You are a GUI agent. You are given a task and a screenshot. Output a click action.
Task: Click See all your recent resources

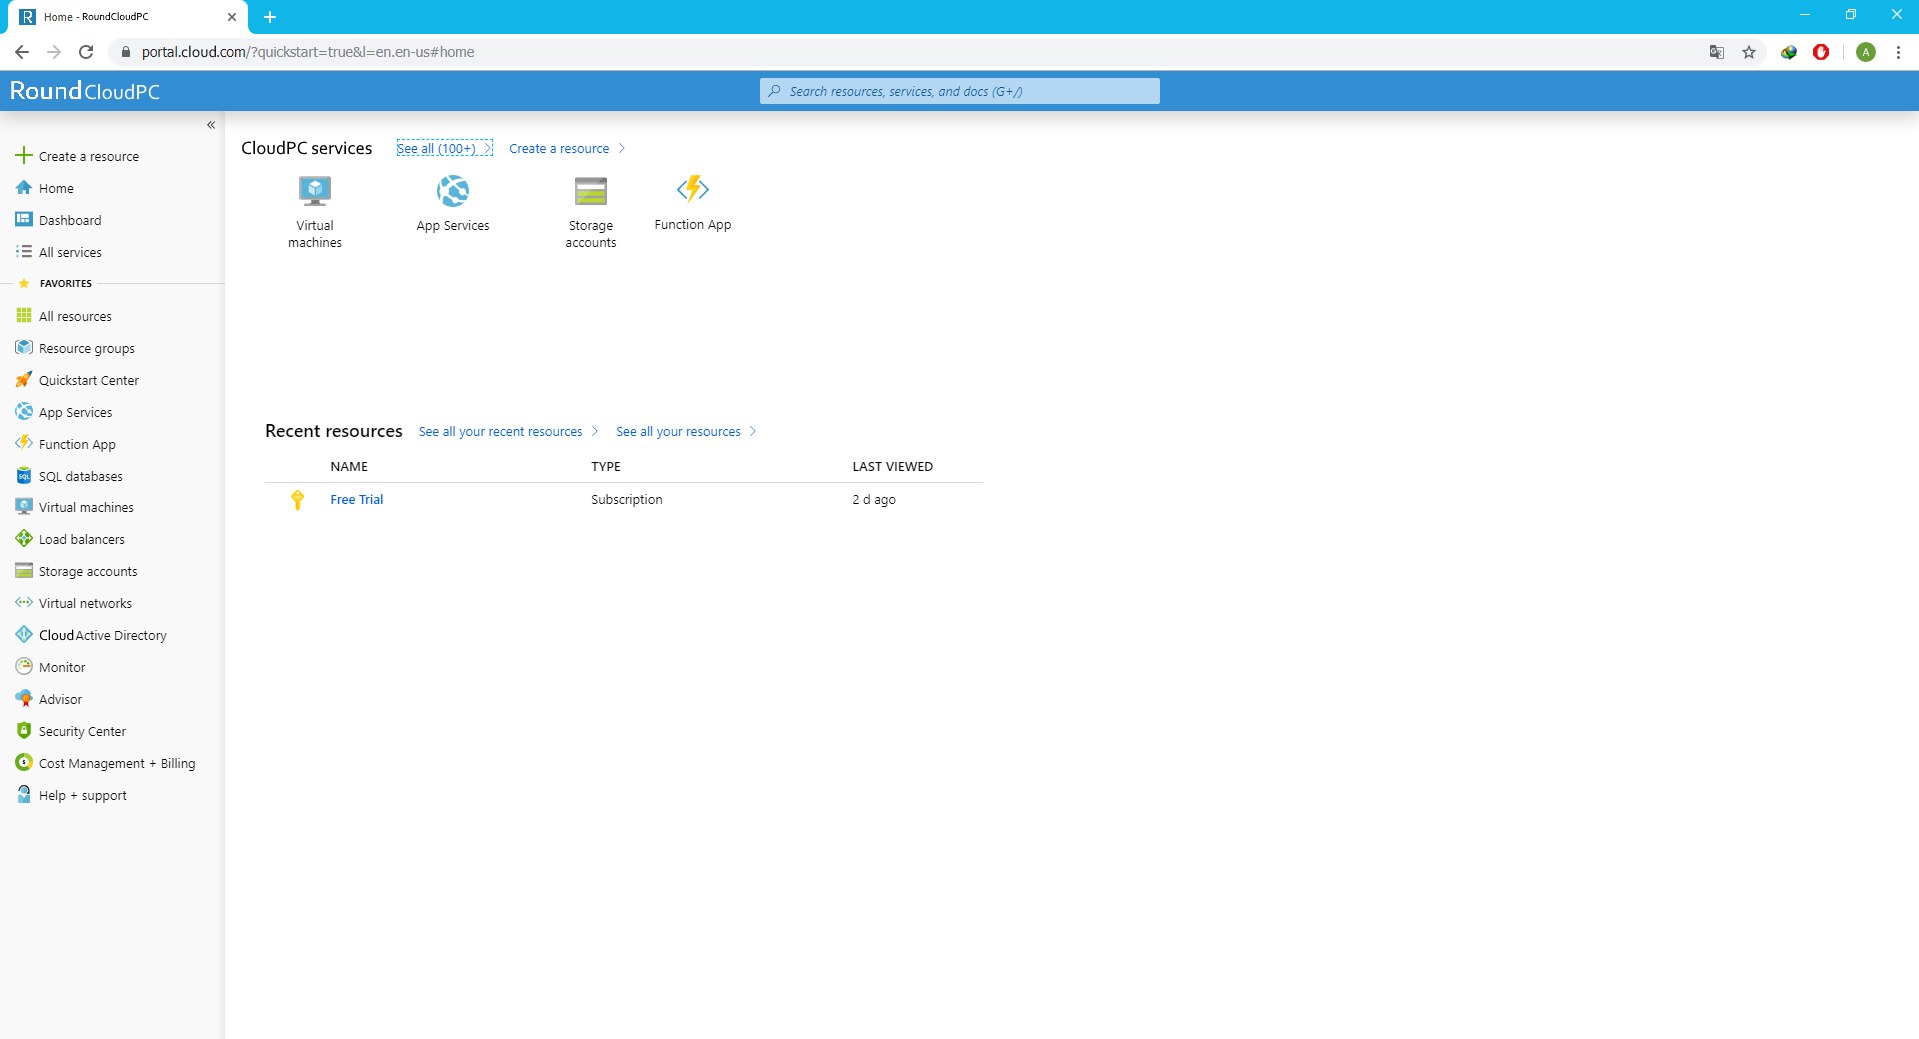pos(508,431)
